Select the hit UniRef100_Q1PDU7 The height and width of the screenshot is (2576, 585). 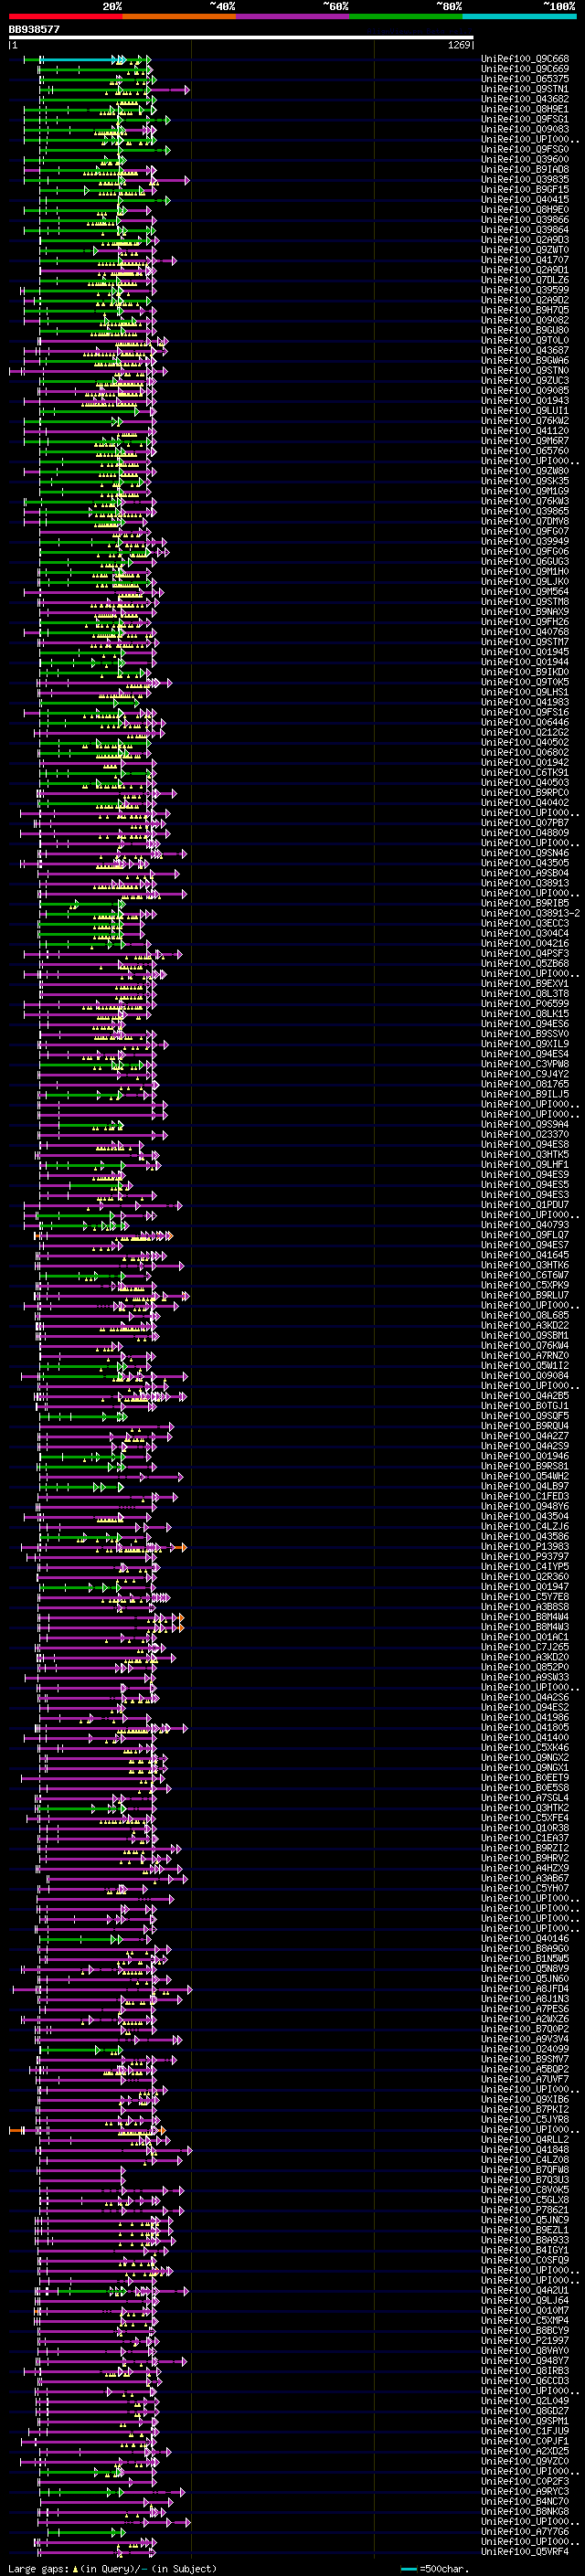click(x=525, y=1205)
